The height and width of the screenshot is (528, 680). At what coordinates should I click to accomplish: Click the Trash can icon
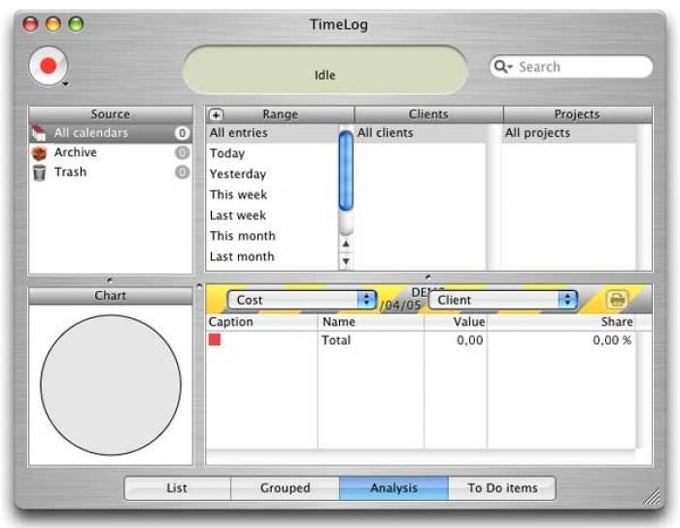tap(39, 173)
